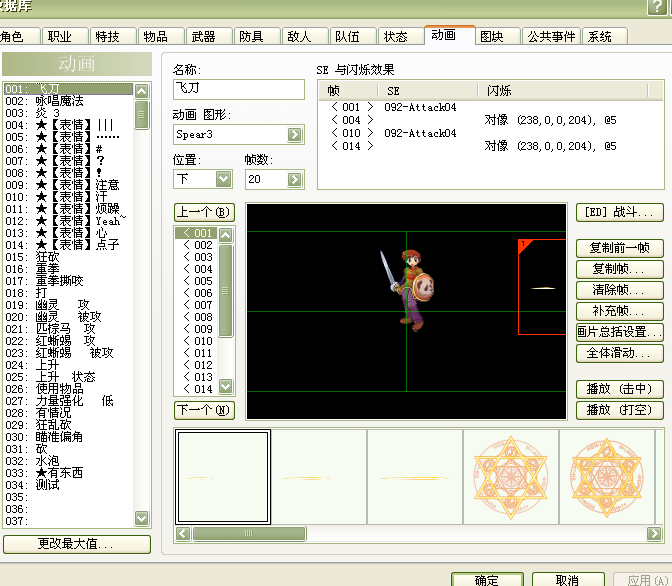Screen dimensions: 672x586
Task: Click the hero battler sprite in preview
Action: (407, 290)
